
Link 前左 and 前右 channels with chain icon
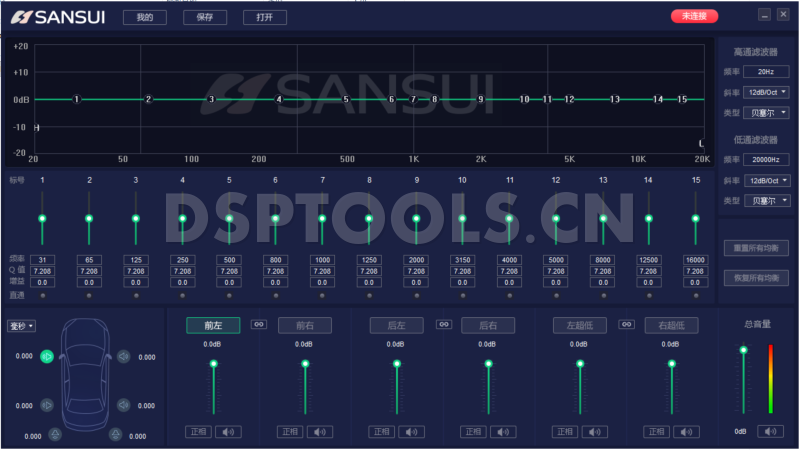point(259,324)
